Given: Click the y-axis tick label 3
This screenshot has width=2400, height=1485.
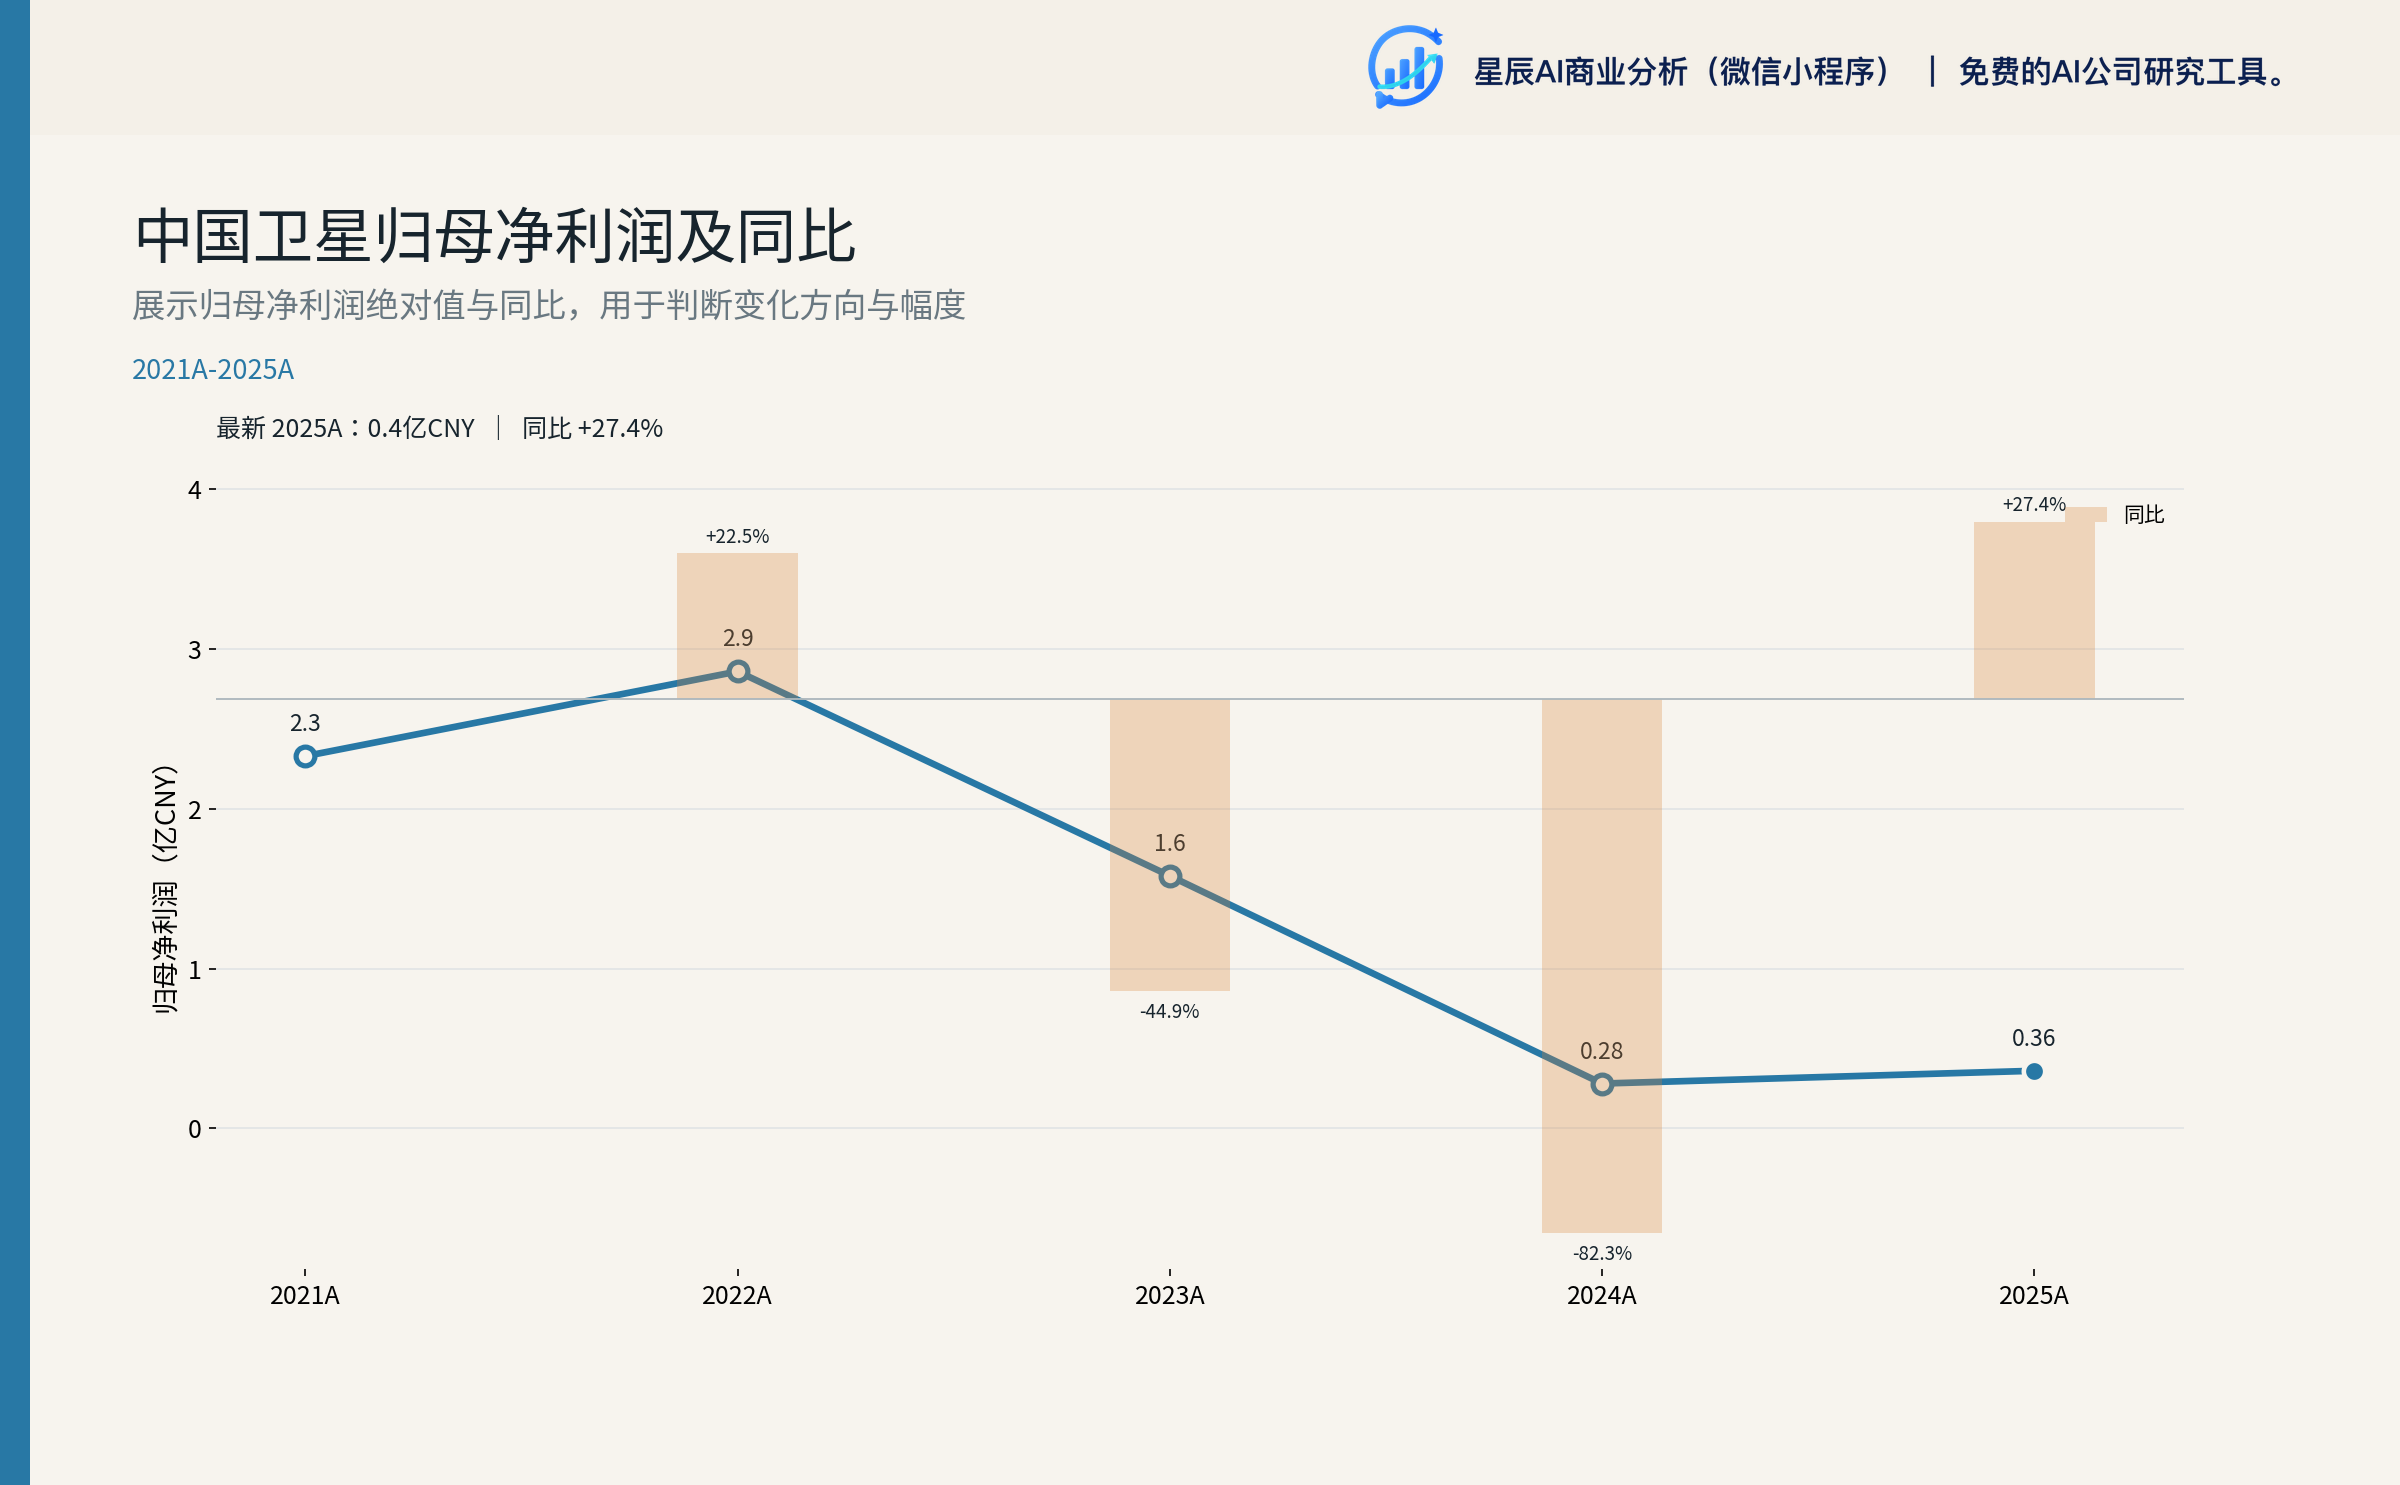Looking at the screenshot, I should (195, 650).
